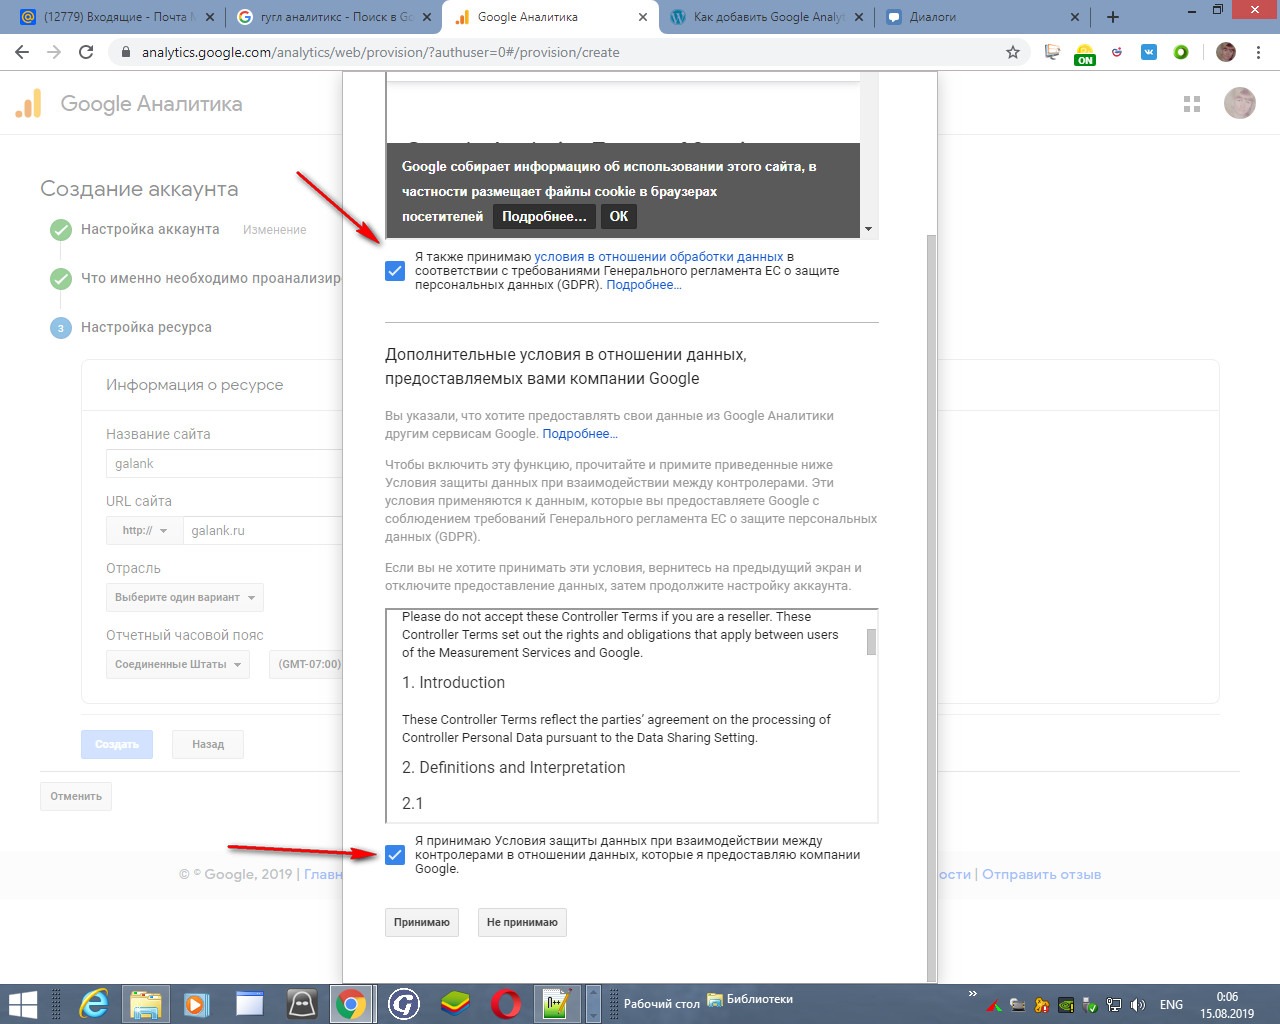Click the ENG language indicator
Screen dimensions: 1280x1024
click(x=1171, y=1005)
